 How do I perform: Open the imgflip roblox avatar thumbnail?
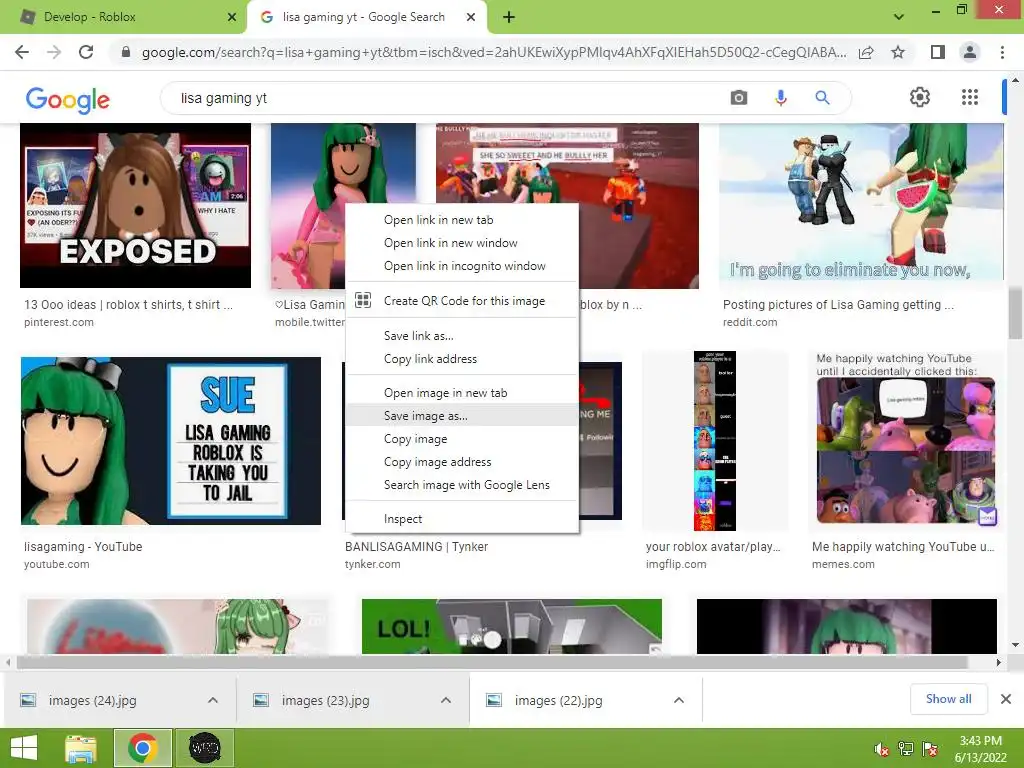(714, 441)
